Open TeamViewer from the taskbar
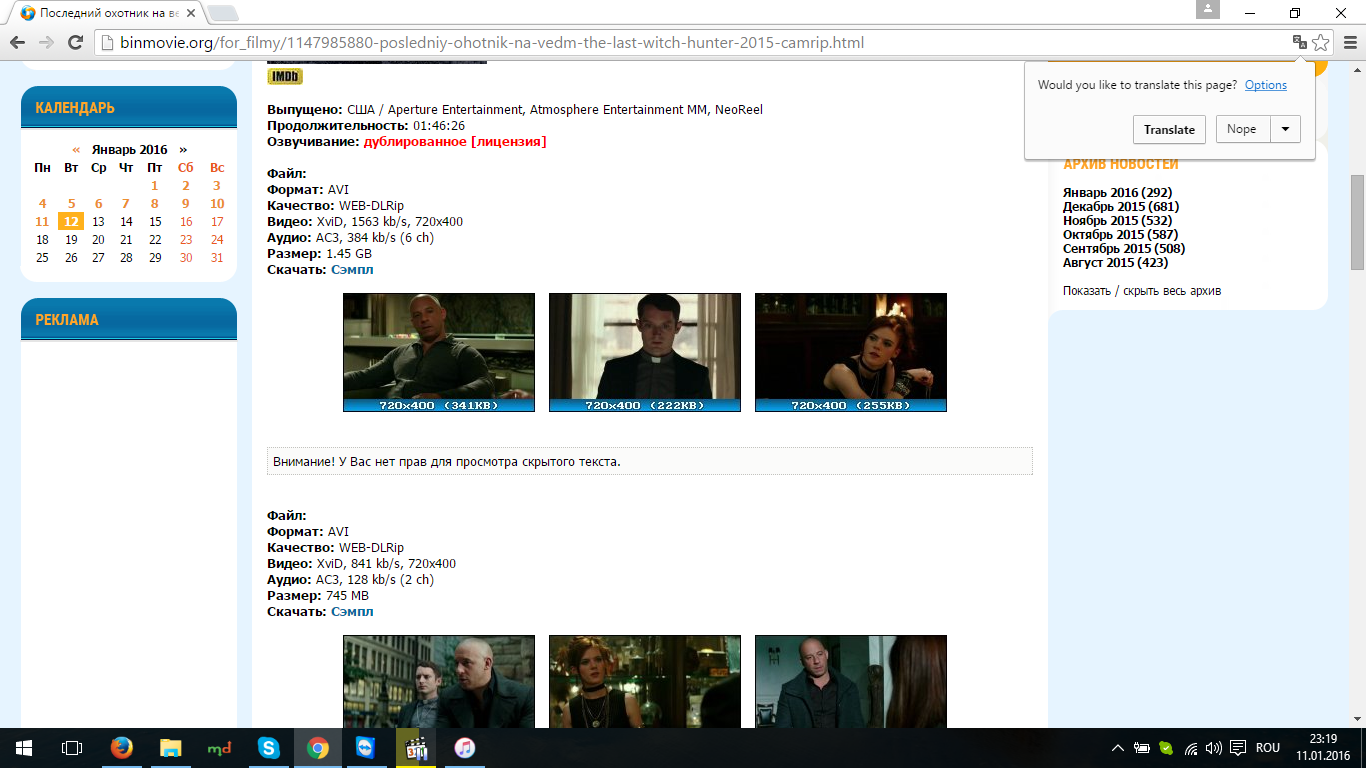 click(x=365, y=748)
